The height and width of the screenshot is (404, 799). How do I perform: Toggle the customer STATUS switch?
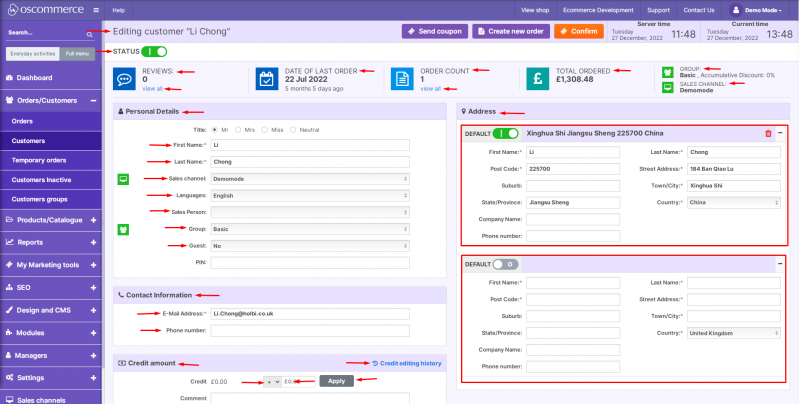point(154,50)
